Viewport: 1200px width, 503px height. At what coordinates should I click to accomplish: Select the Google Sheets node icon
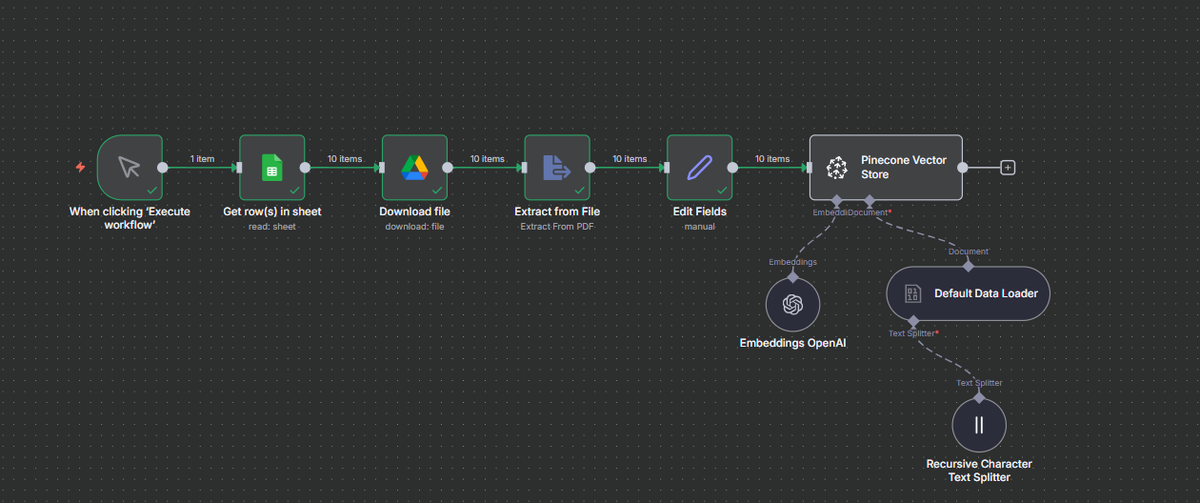[271, 167]
